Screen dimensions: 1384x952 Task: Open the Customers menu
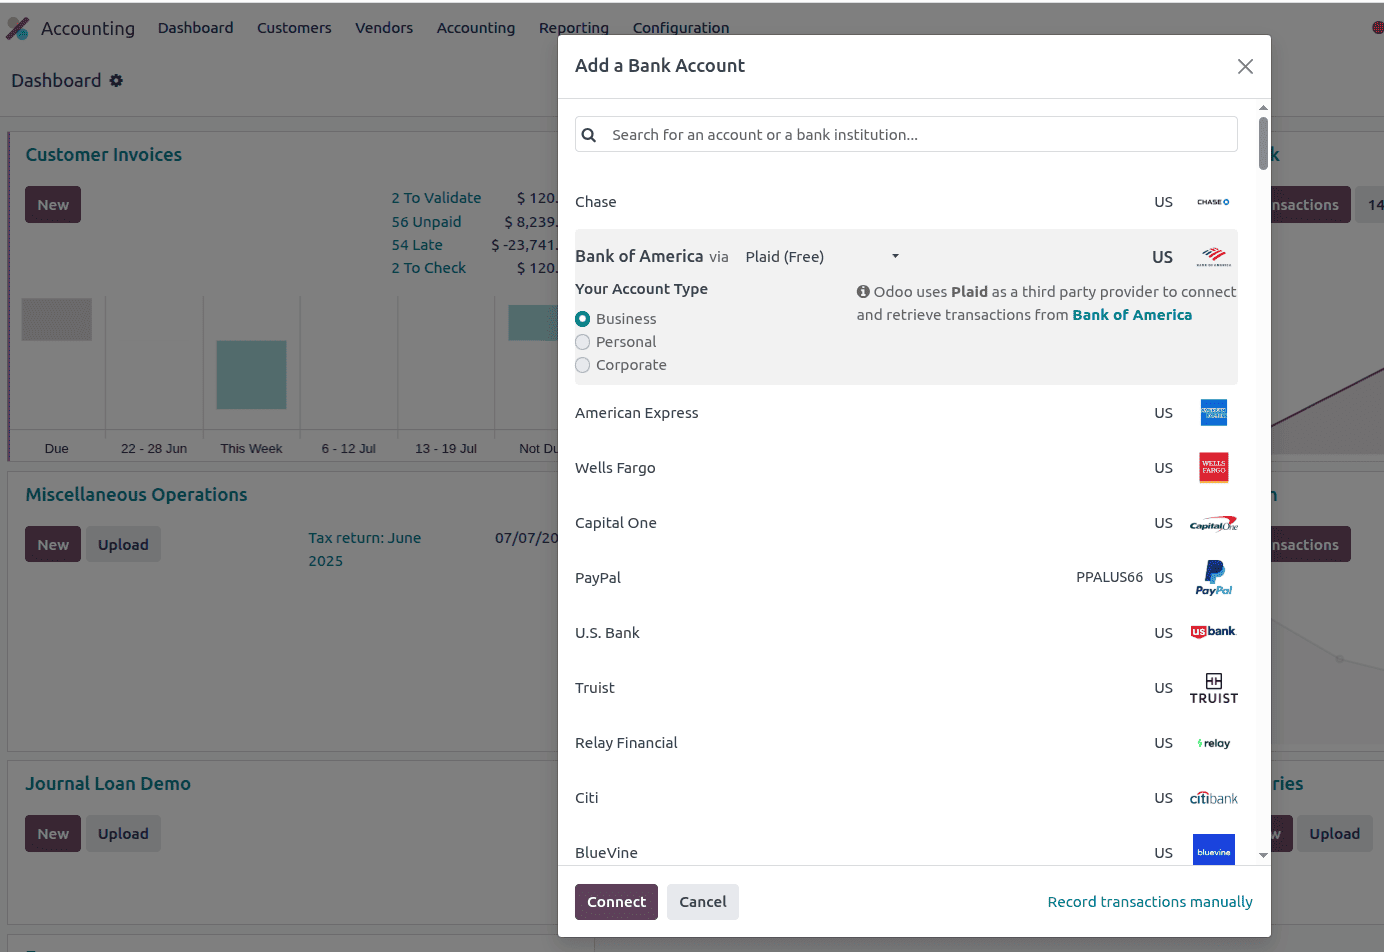click(294, 28)
